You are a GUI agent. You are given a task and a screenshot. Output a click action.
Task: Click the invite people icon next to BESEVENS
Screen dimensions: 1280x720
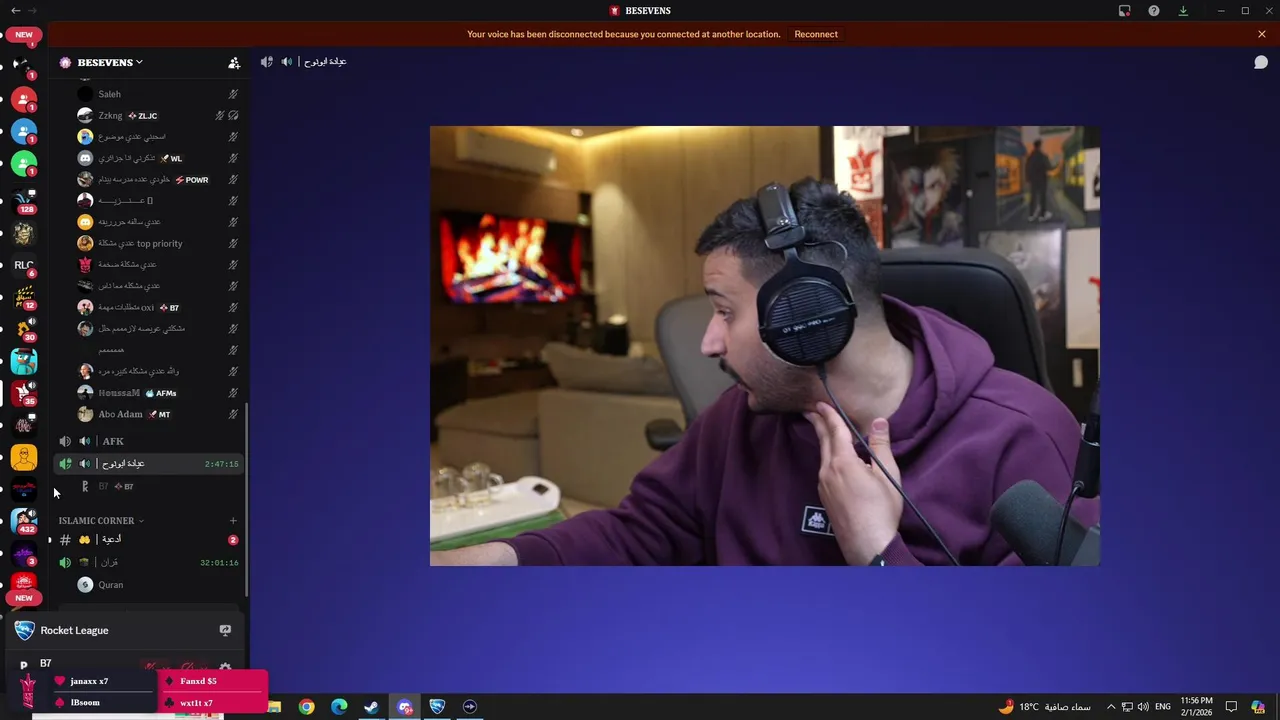pyautogui.click(x=234, y=62)
